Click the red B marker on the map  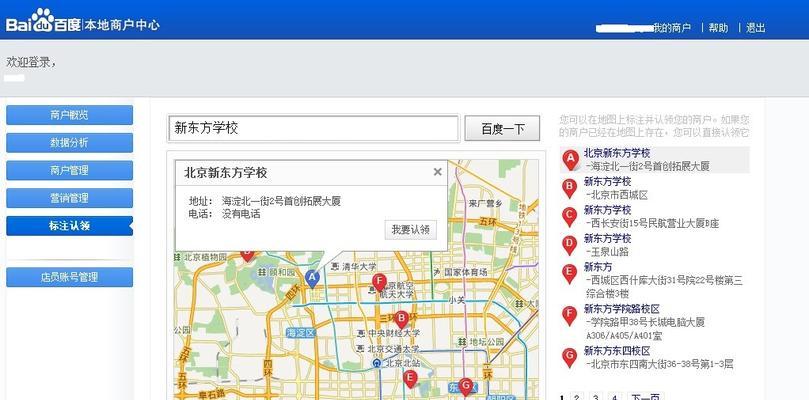pyautogui.click(x=401, y=319)
